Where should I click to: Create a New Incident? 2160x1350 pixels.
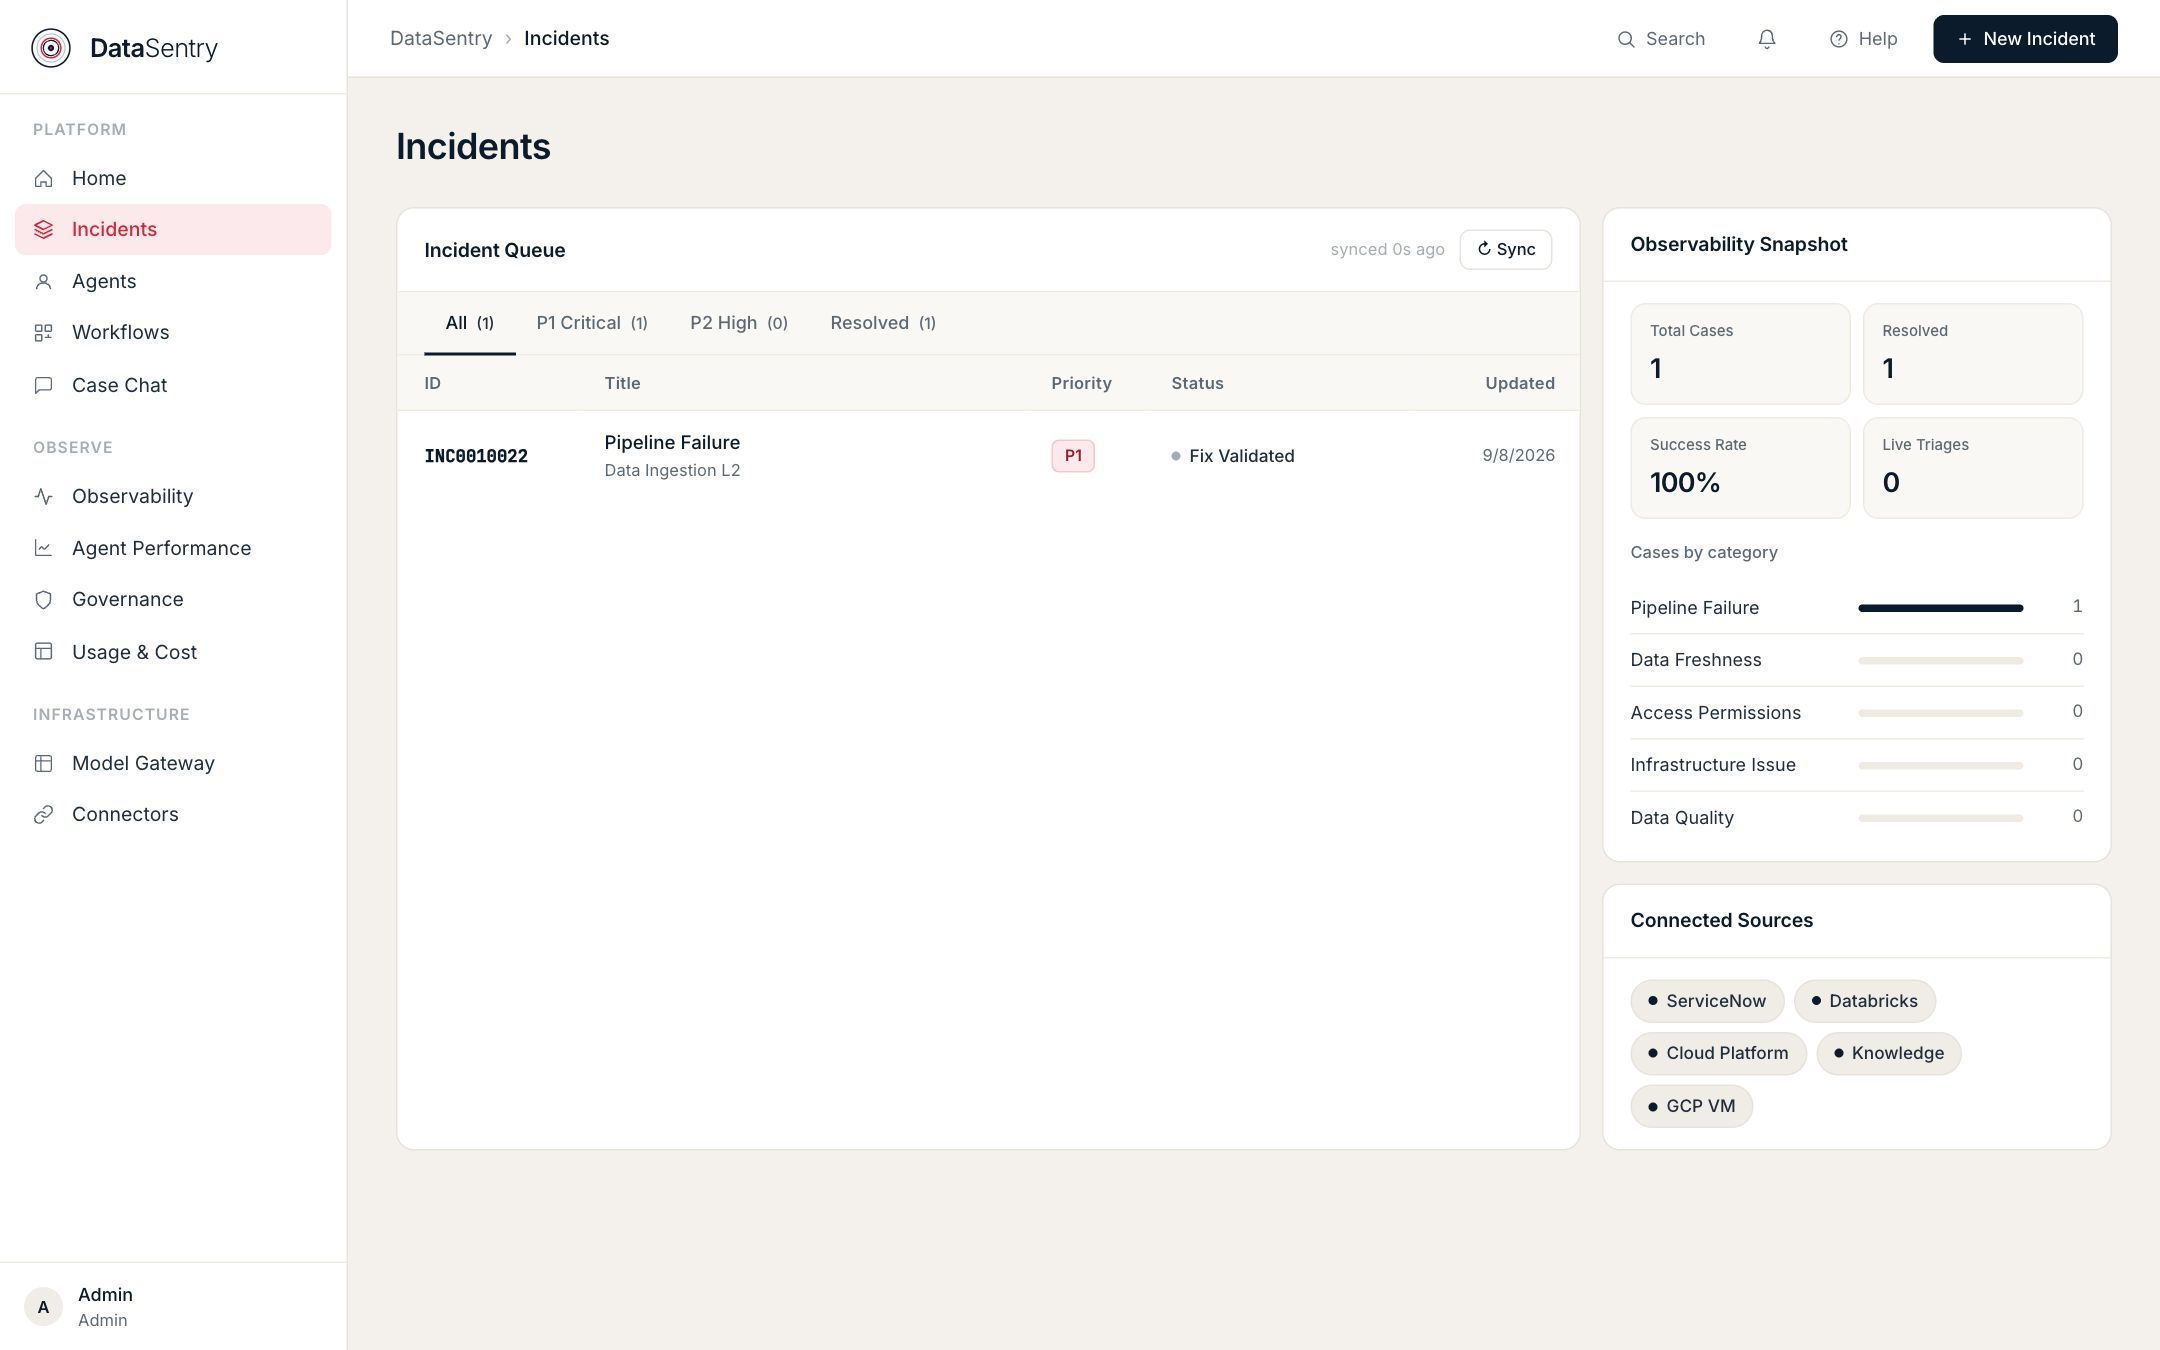coord(2025,39)
